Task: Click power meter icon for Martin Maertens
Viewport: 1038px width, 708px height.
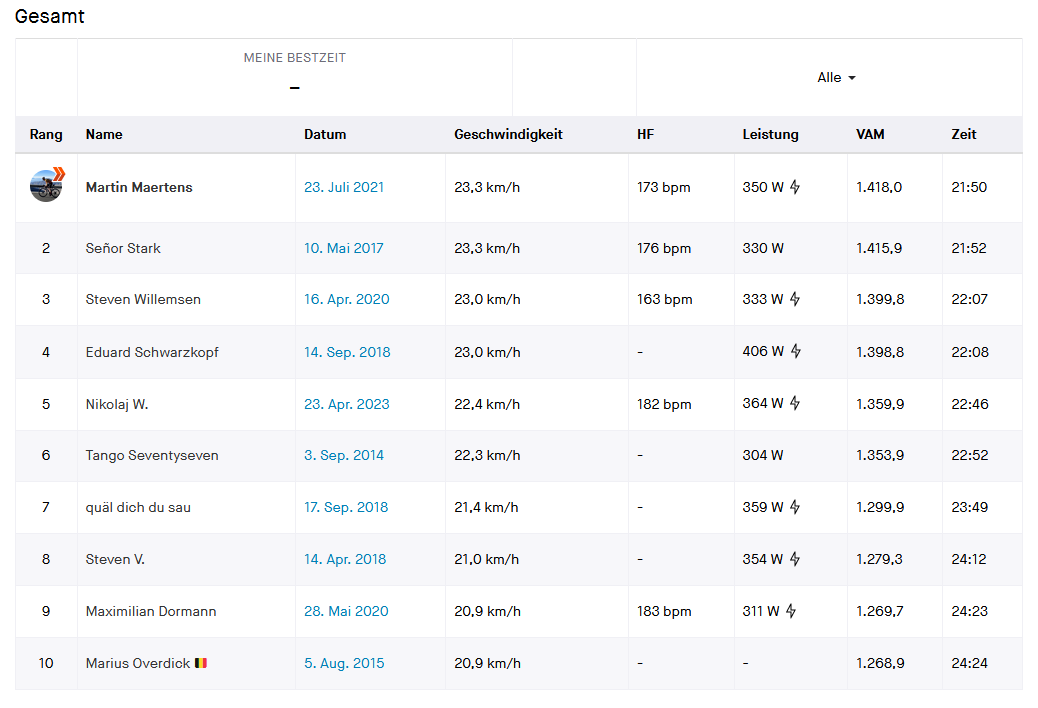Action: [795, 187]
